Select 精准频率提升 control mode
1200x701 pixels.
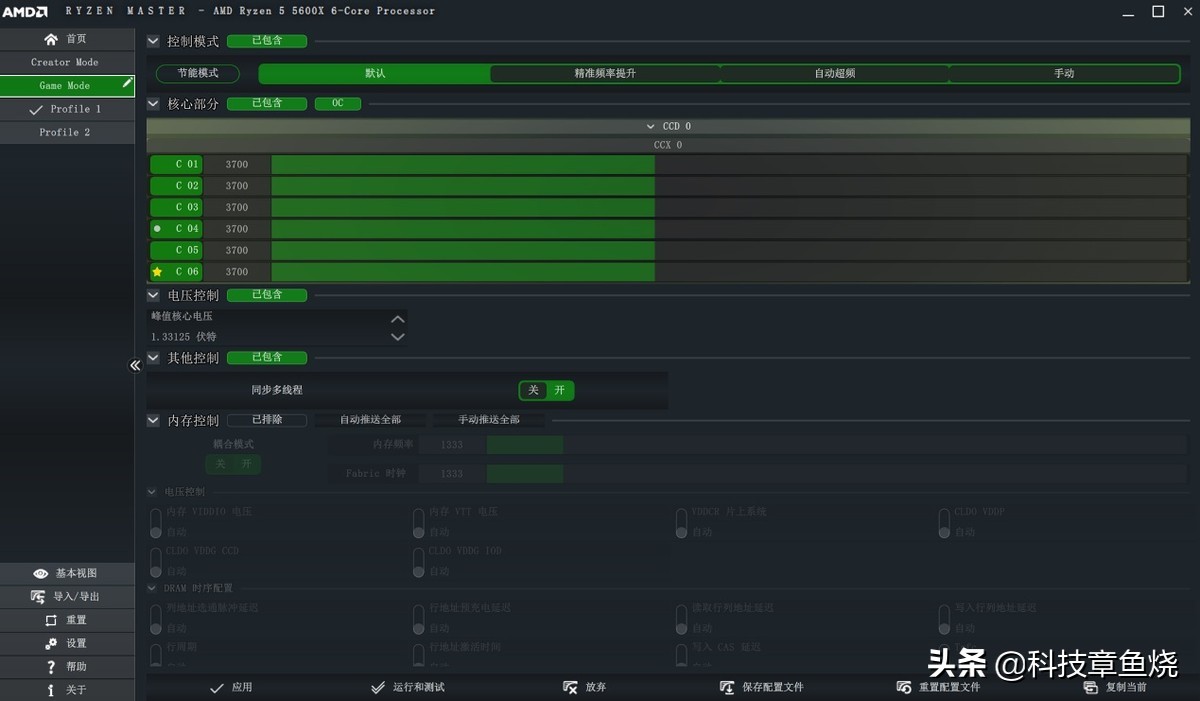(x=605, y=74)
